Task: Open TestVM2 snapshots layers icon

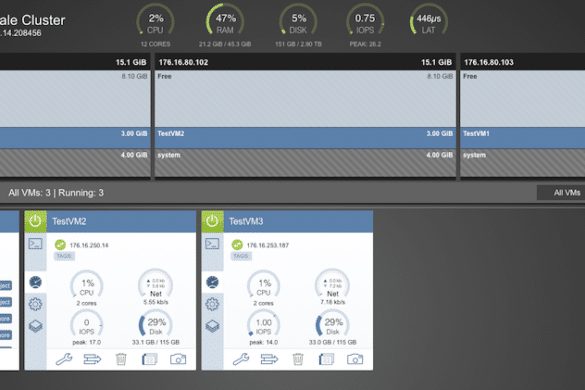Action: pos(35,326)
